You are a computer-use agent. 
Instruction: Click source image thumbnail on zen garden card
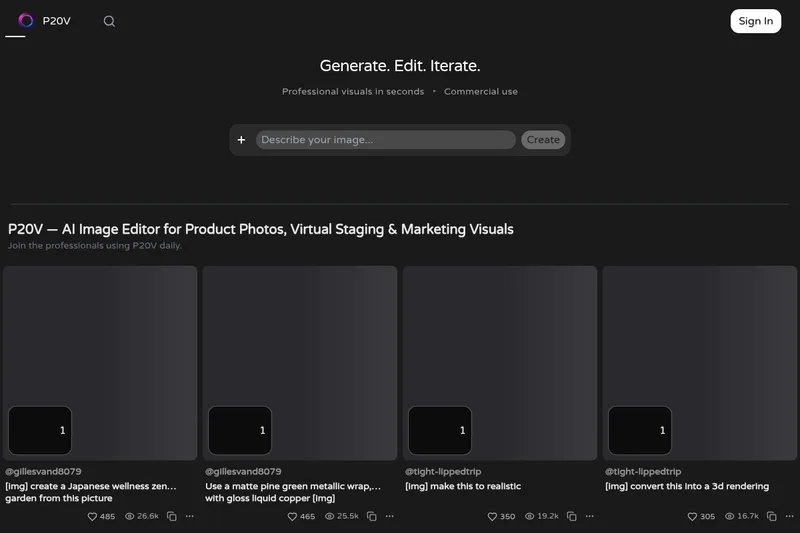(x=40, y=430)
